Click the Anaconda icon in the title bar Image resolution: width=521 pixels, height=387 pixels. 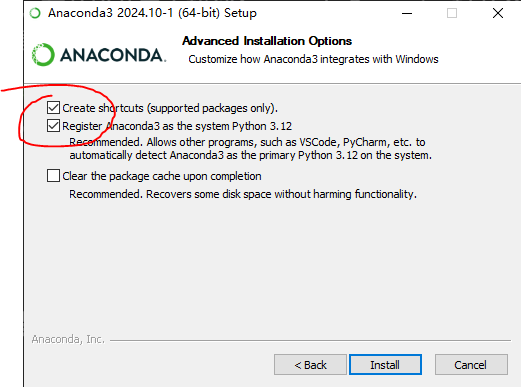[35, 13]
